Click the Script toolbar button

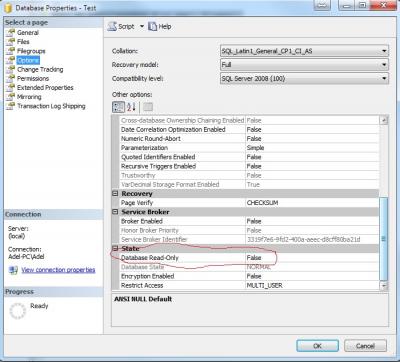tap(121, 26)
